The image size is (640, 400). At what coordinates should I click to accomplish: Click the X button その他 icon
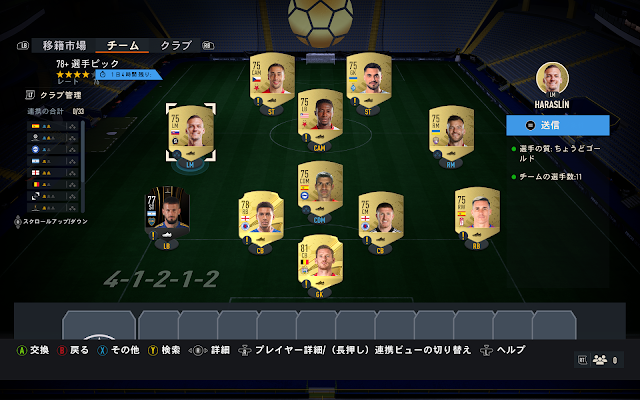[x=102, y=351]
